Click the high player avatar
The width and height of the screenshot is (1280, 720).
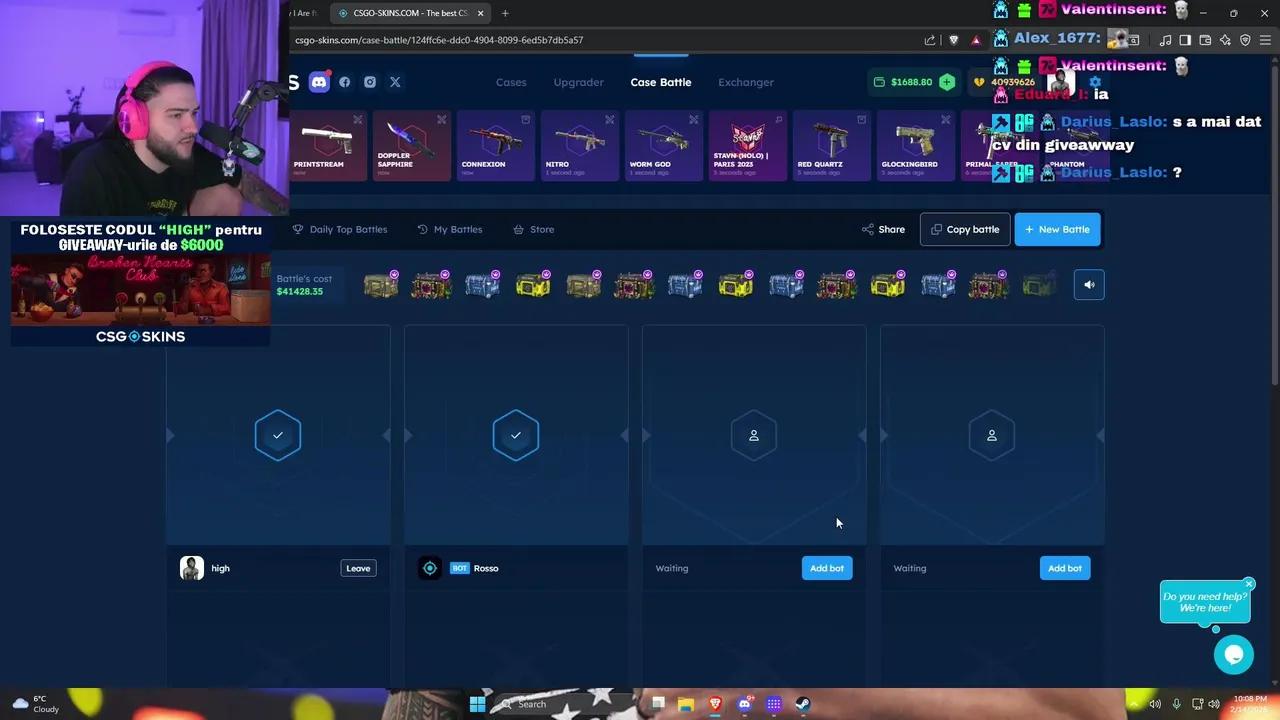192,568
